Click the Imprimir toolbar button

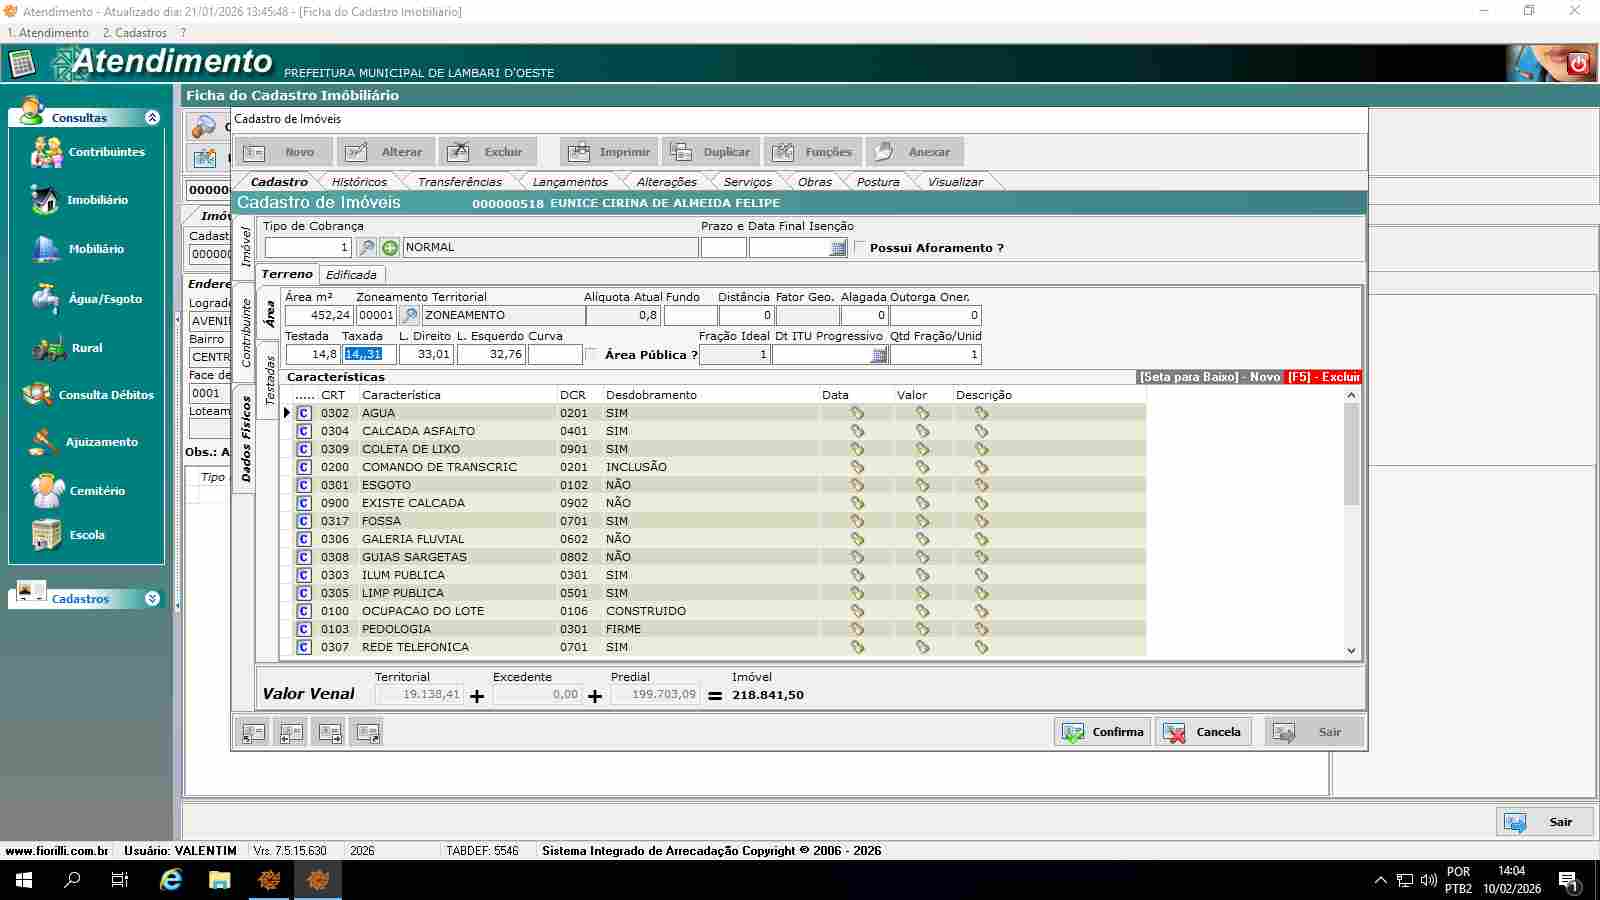(608, 152)
